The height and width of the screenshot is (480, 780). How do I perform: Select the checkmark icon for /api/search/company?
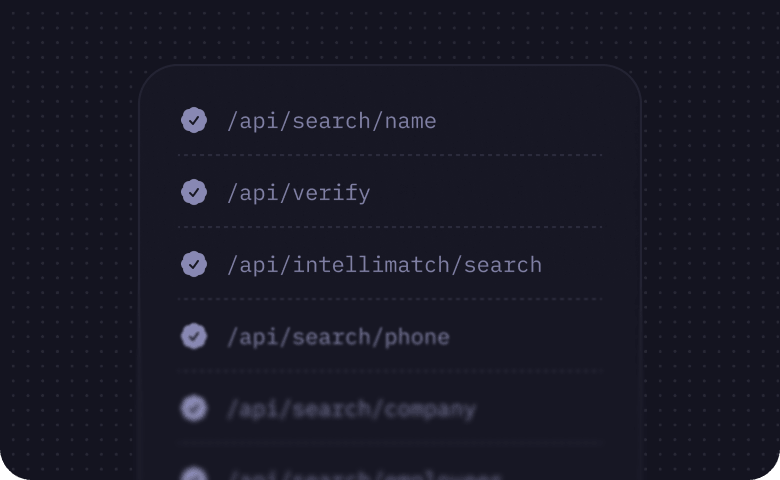pos(194,408)
